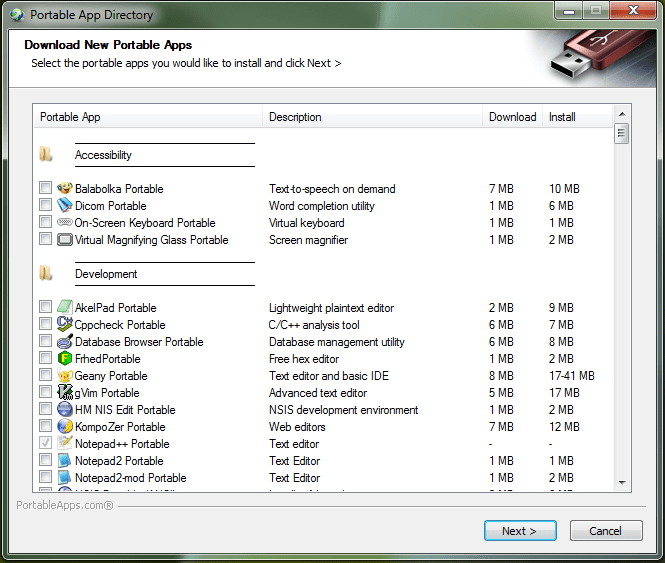Click the Balabolka Portable app icon
Image resolution: width=665 pixels, height=563 pixels.
(65, 189)
